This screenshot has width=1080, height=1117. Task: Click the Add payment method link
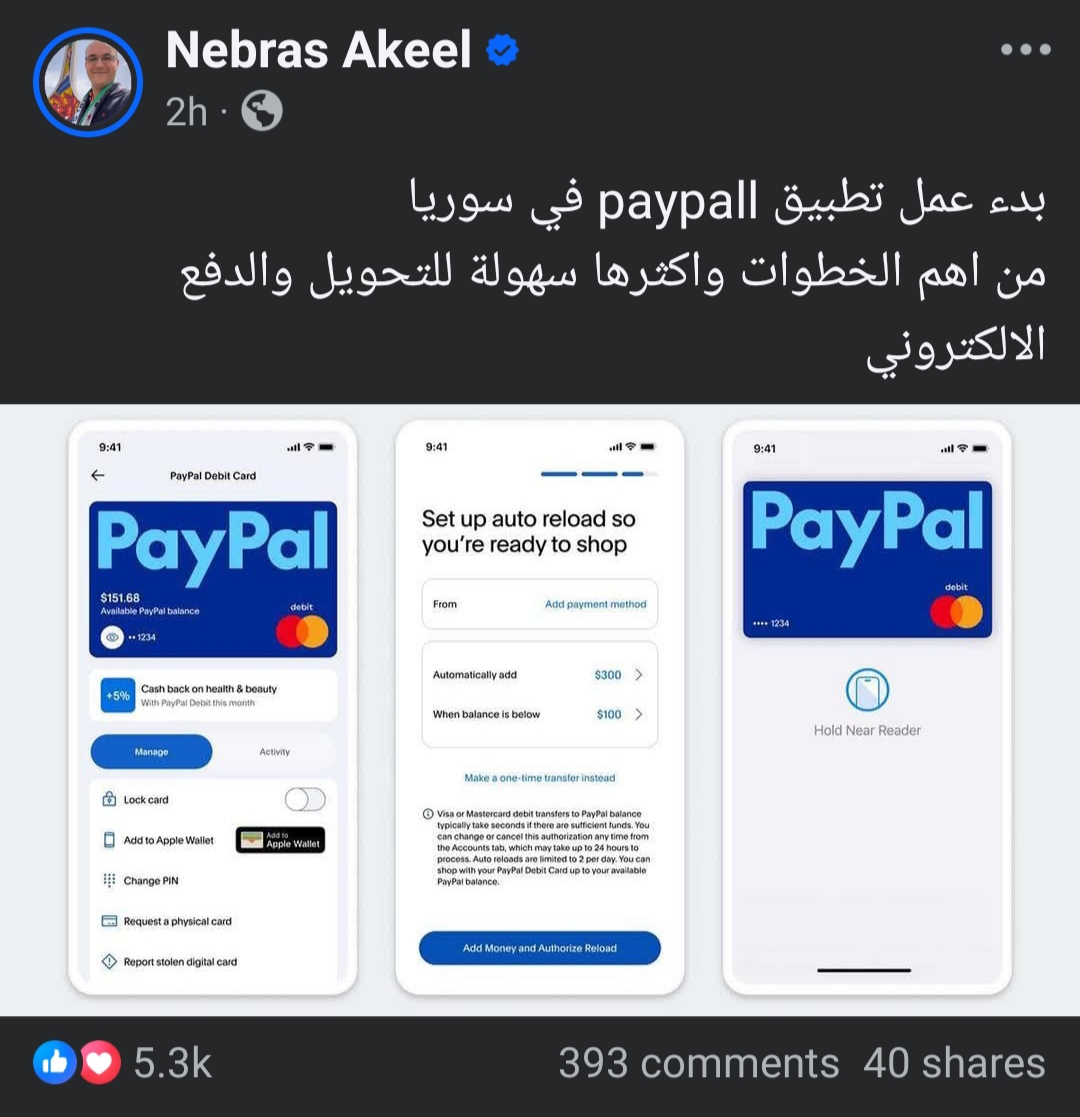coord(596,604)
